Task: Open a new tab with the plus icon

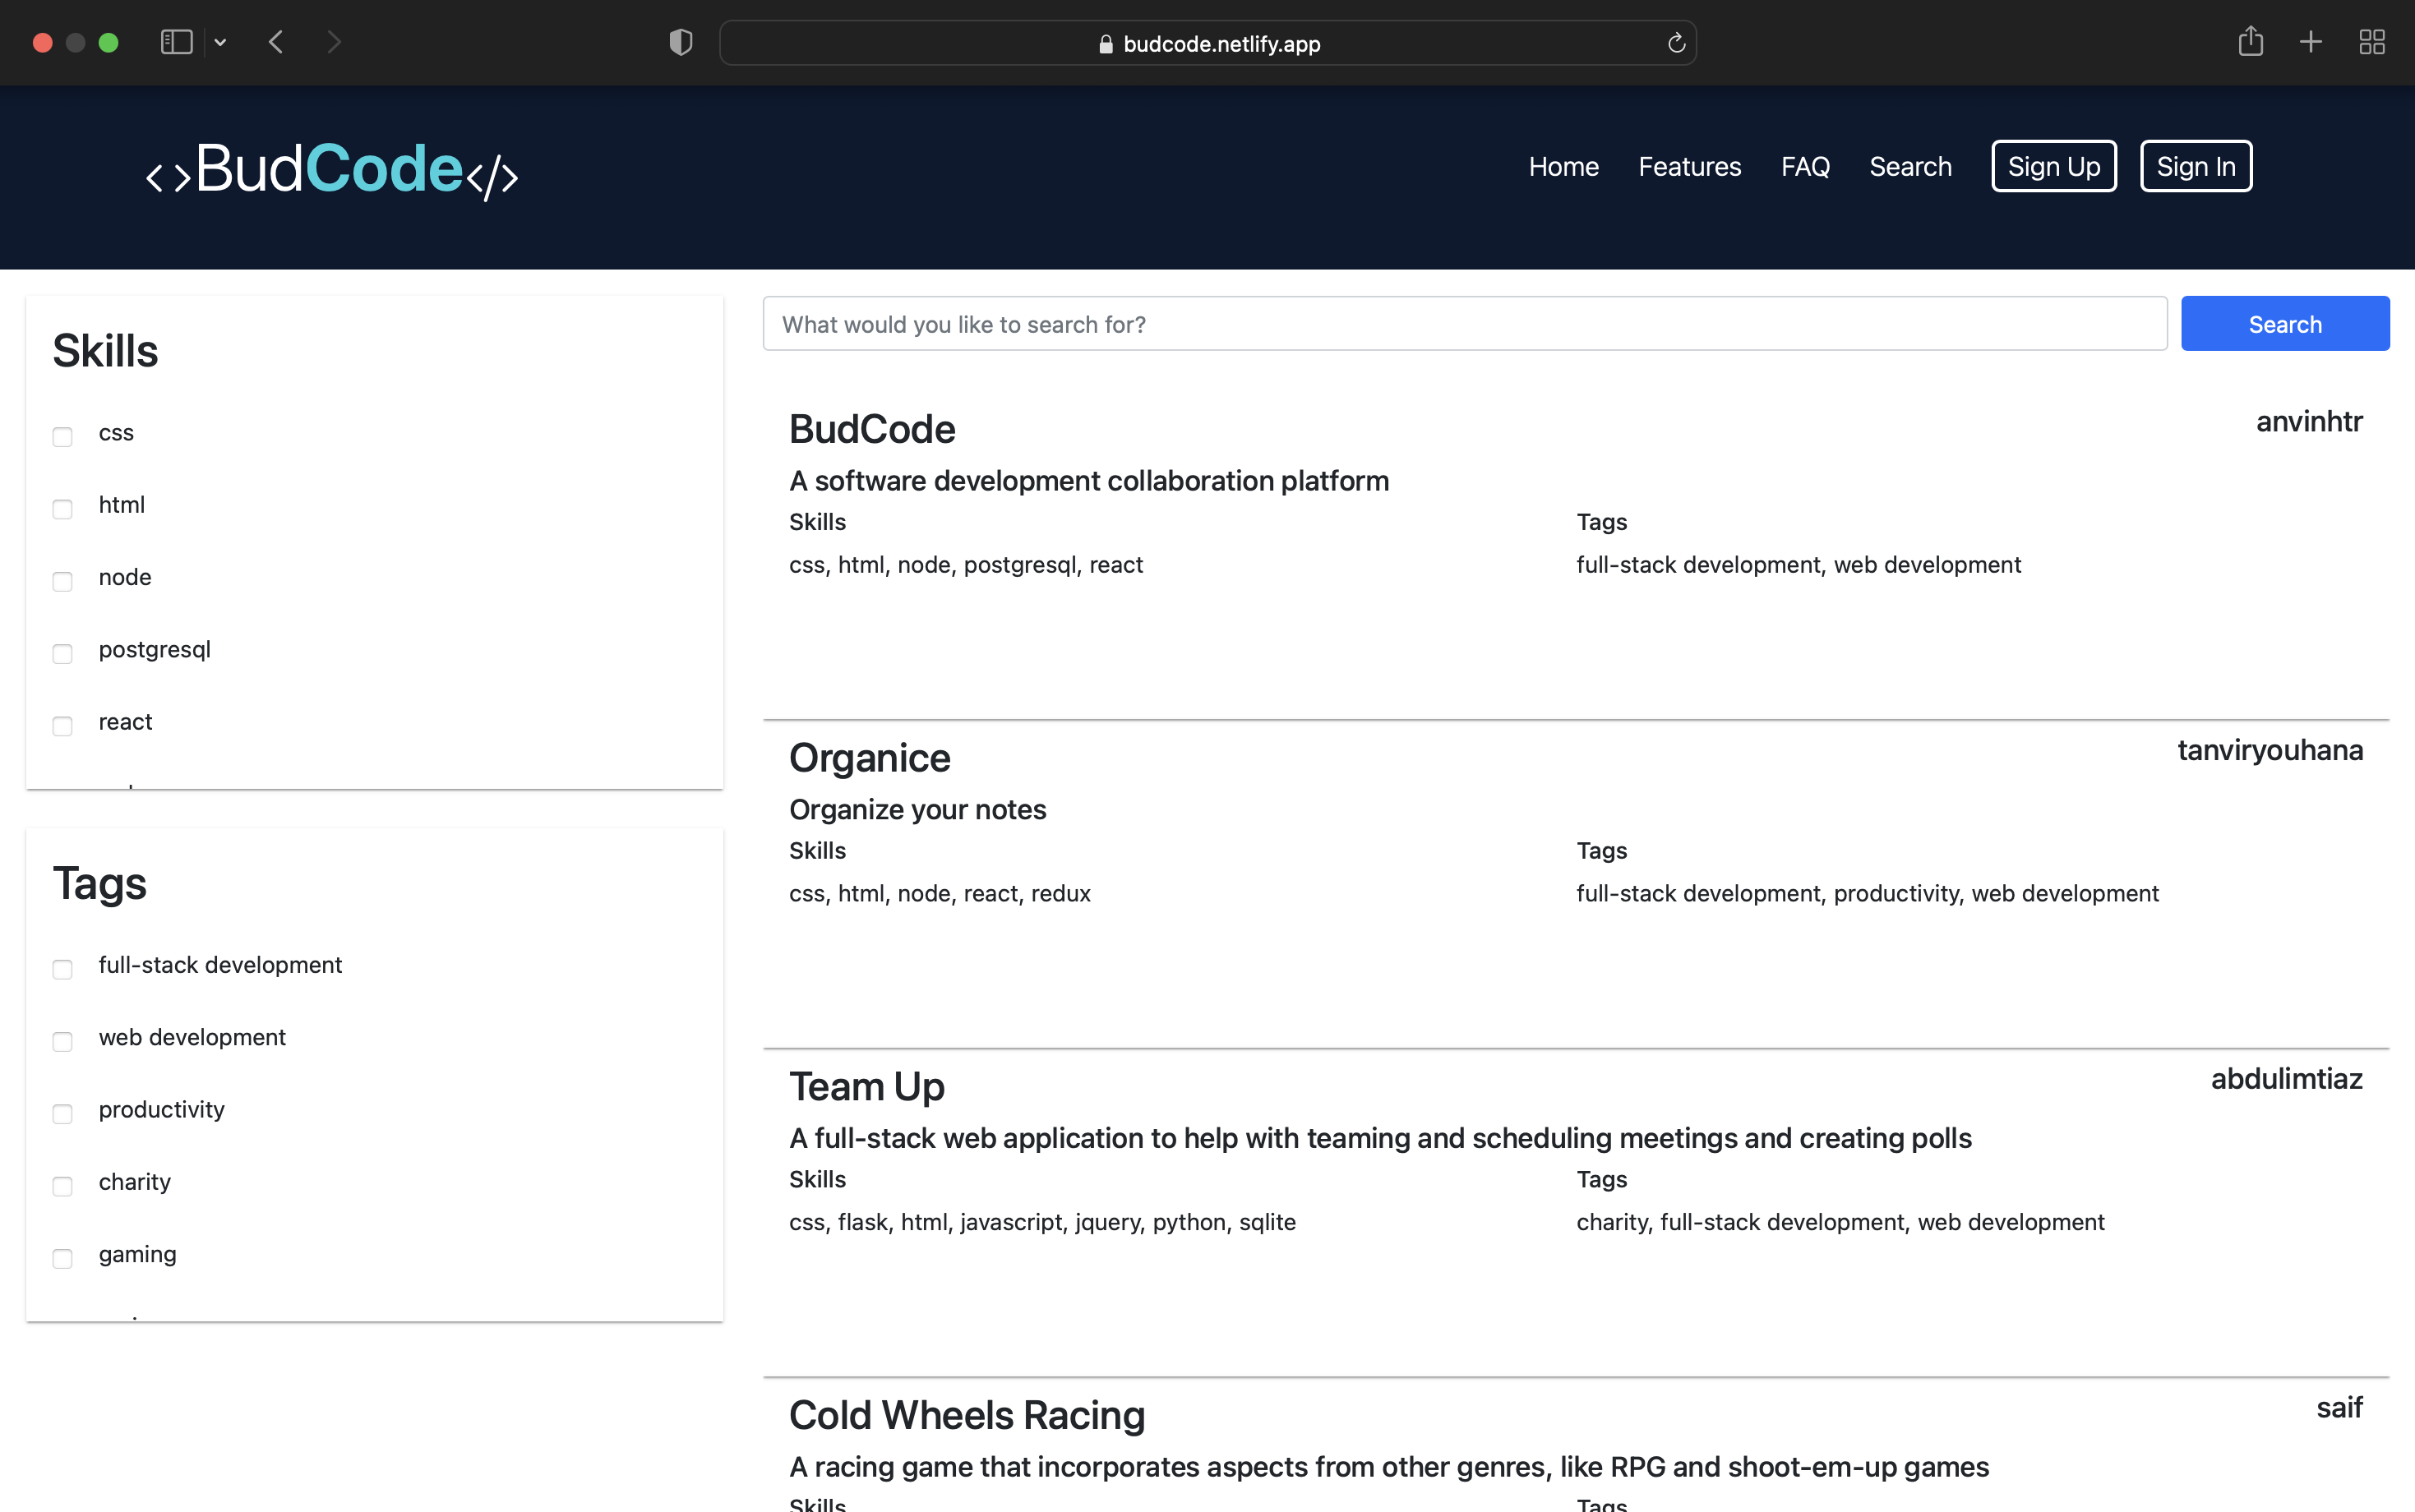Action: point(2310,42)
